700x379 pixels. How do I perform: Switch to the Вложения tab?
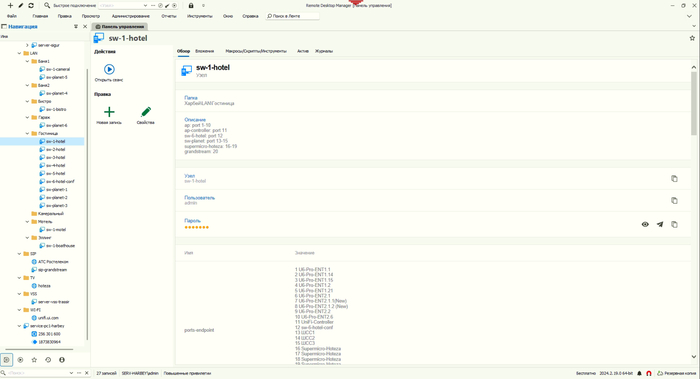[204, 51]
